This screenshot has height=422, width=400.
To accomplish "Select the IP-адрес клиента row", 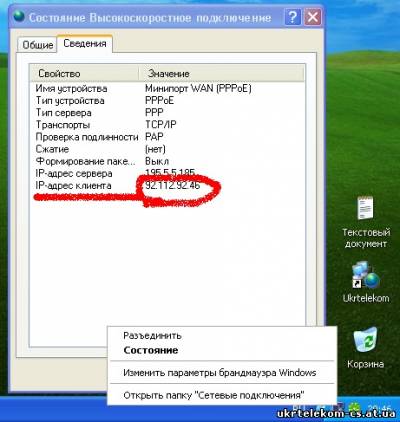I will [167, 186].
